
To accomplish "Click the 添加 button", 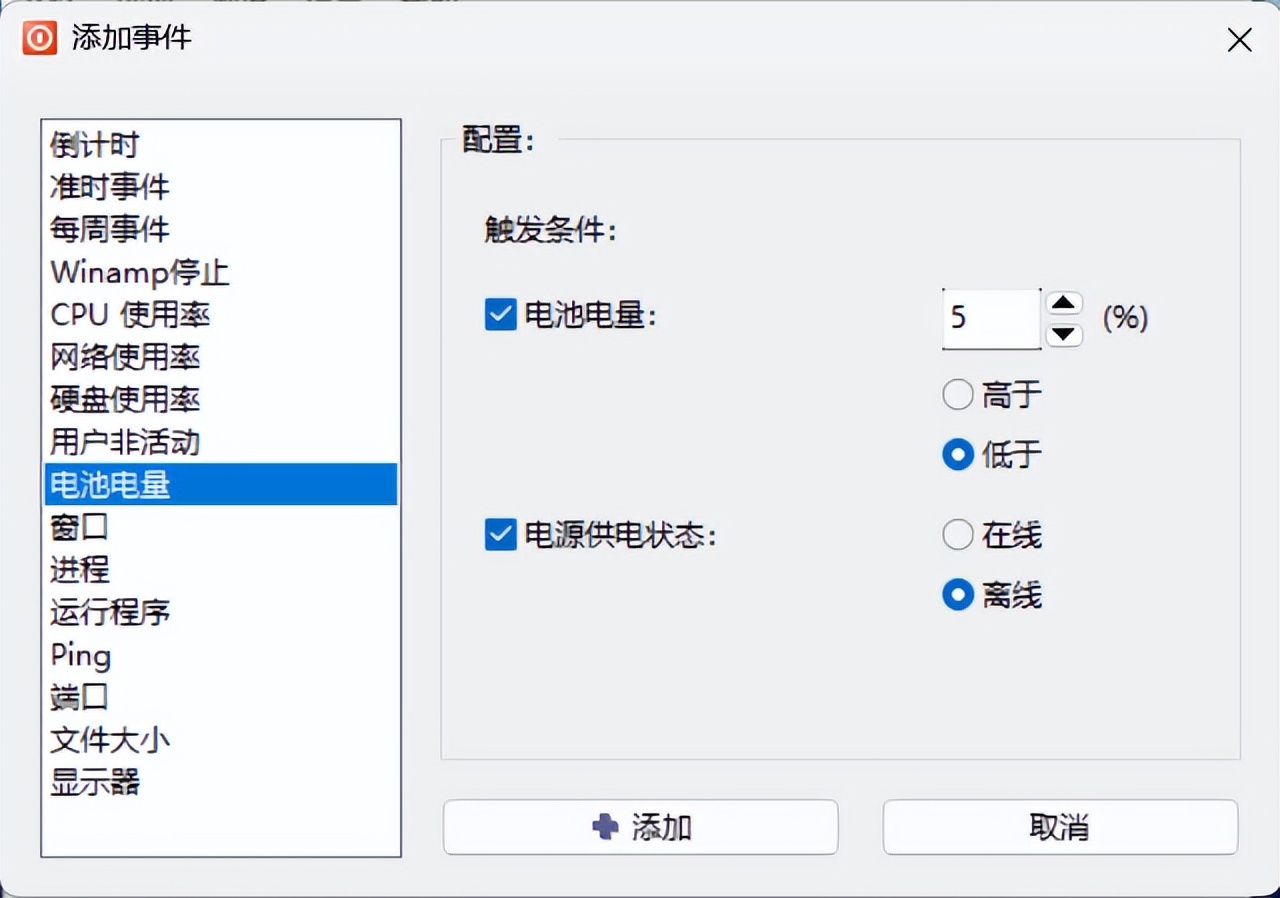I will click(x=640, y=827).
